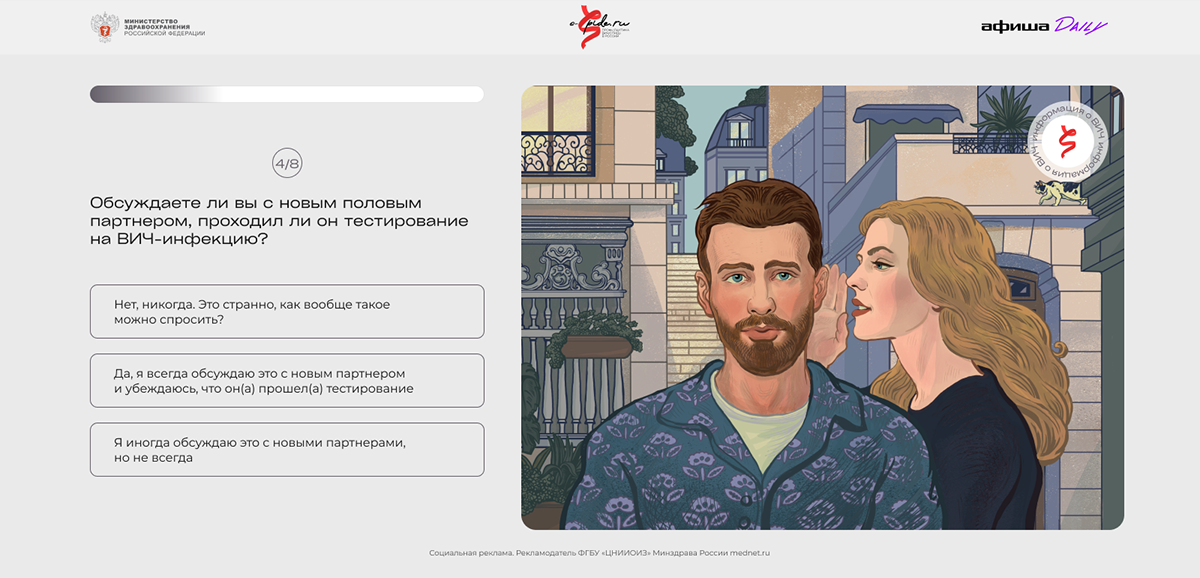Click the illustration of the man and woman

tap(822, 307)
